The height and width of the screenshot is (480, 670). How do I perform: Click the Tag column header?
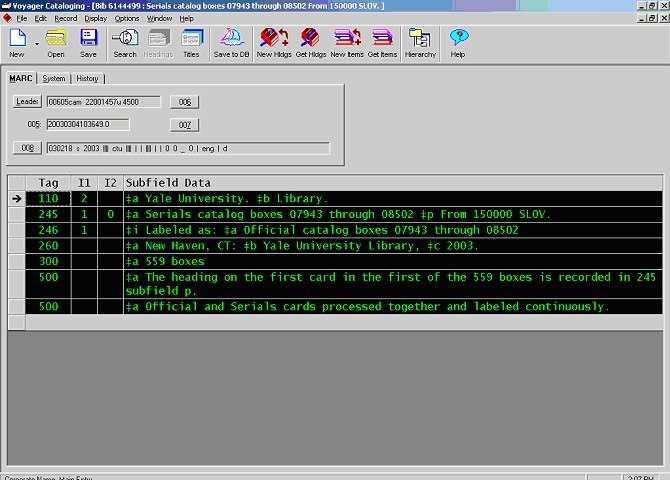[48, 183]
